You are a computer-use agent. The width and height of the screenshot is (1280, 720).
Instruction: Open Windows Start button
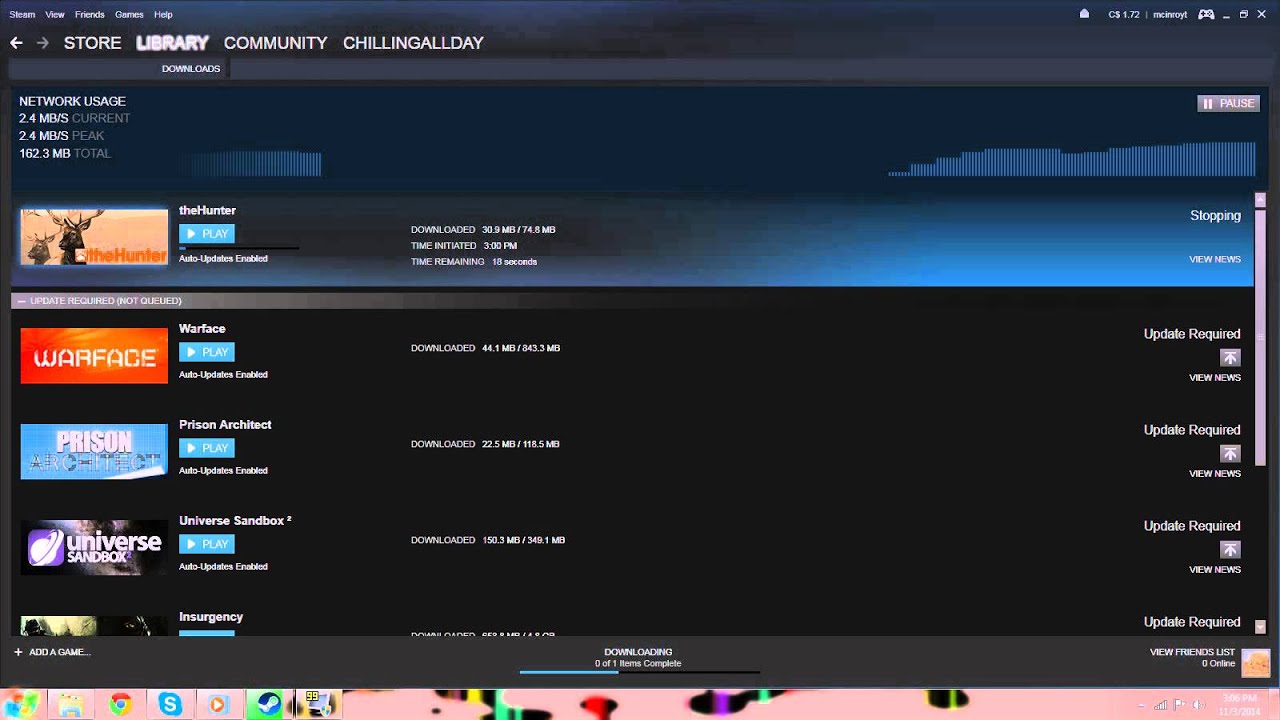pyautogui.click(x=21, y=704)
